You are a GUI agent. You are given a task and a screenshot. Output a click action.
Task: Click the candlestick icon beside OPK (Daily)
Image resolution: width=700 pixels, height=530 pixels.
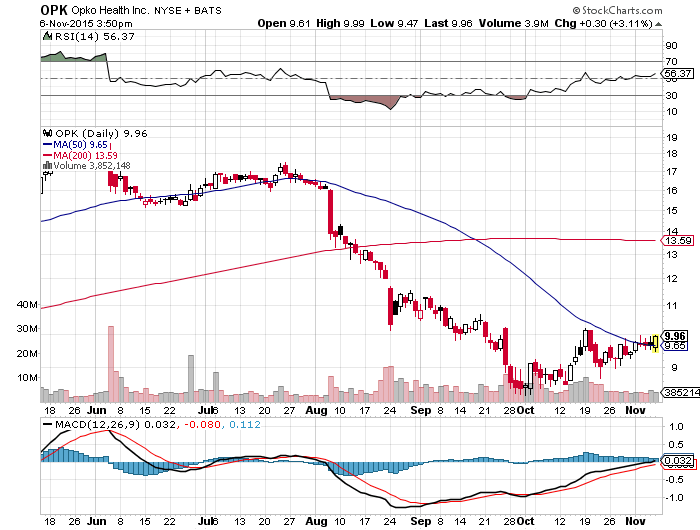[47, 133]
